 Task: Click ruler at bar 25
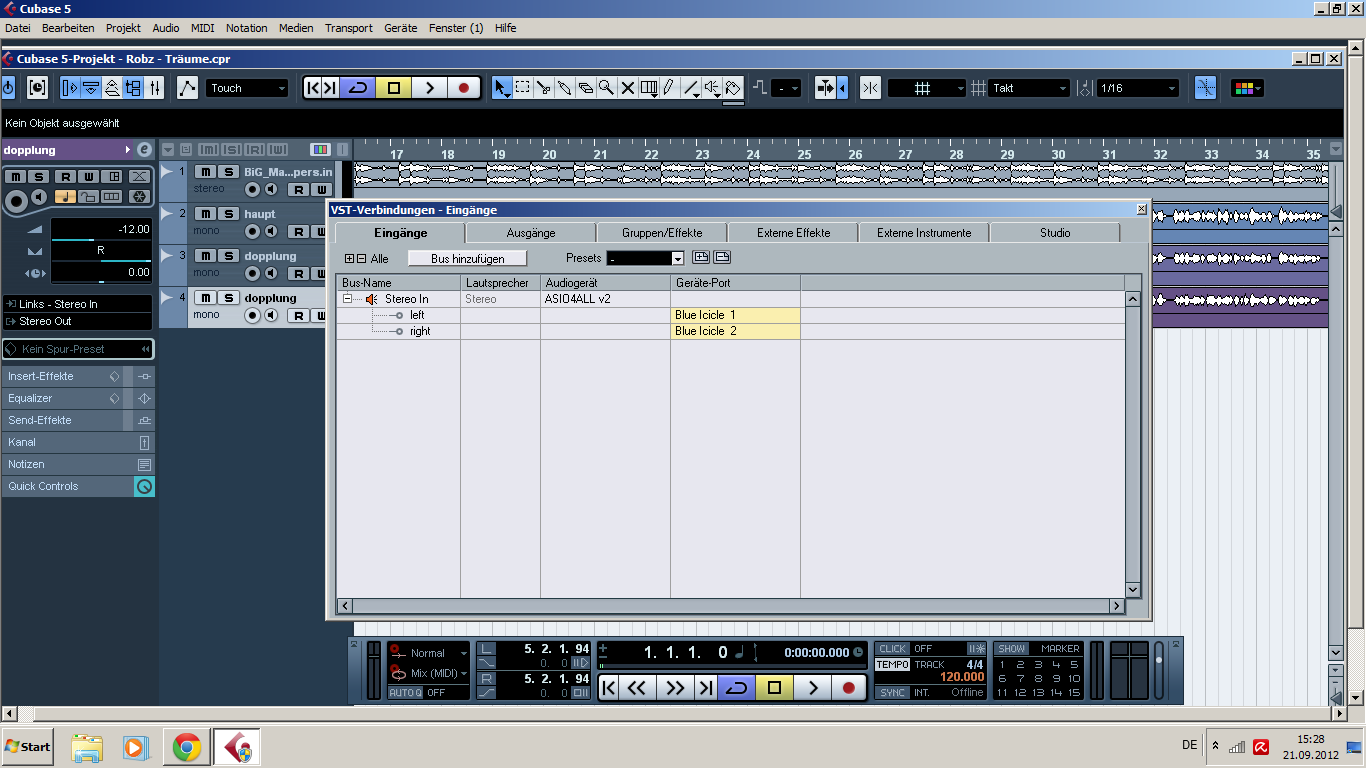point(804,154)
